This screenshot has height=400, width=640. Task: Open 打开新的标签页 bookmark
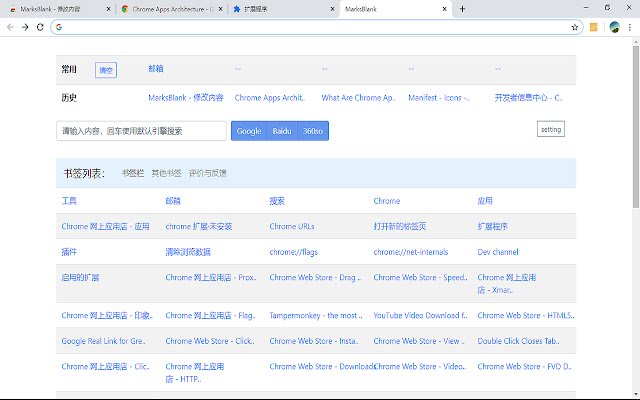(x=400, y=227)
